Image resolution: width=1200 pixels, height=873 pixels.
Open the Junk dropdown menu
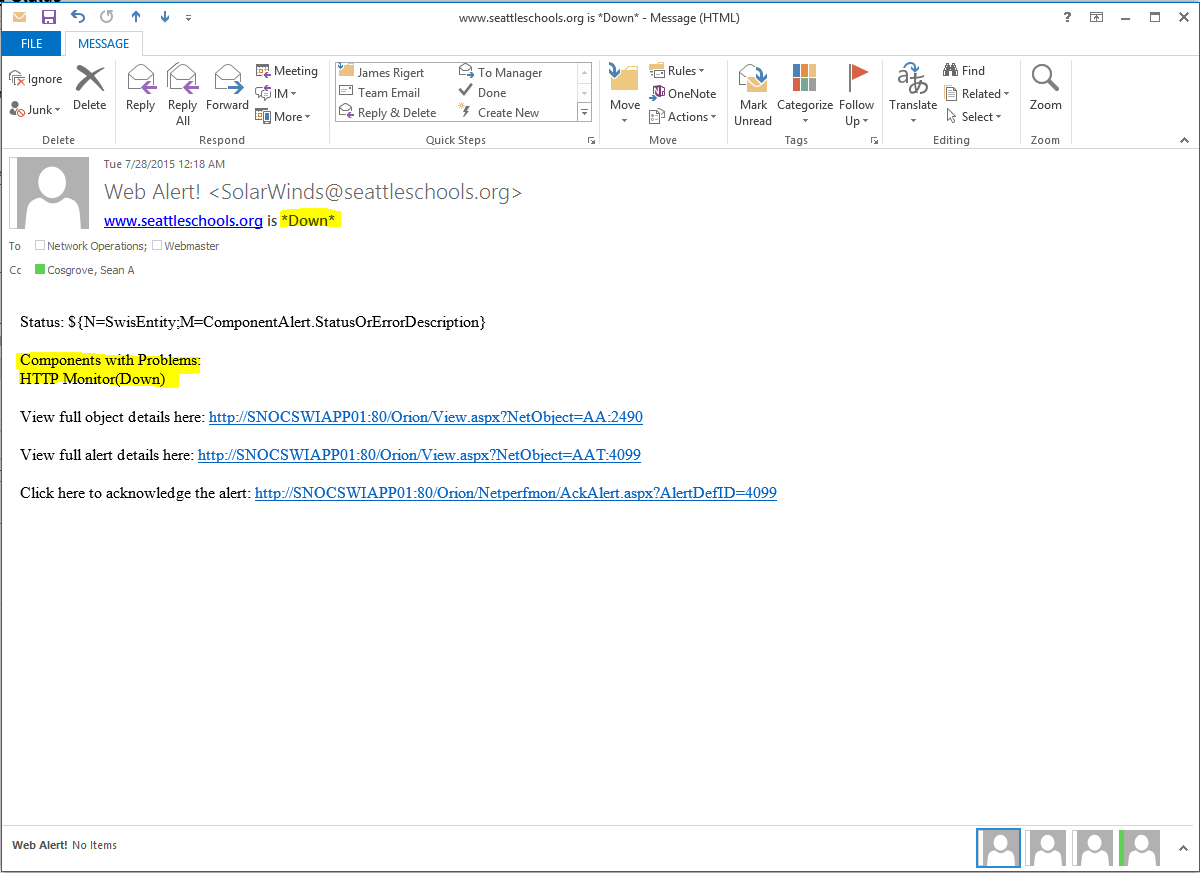click(x=36, y=109)
